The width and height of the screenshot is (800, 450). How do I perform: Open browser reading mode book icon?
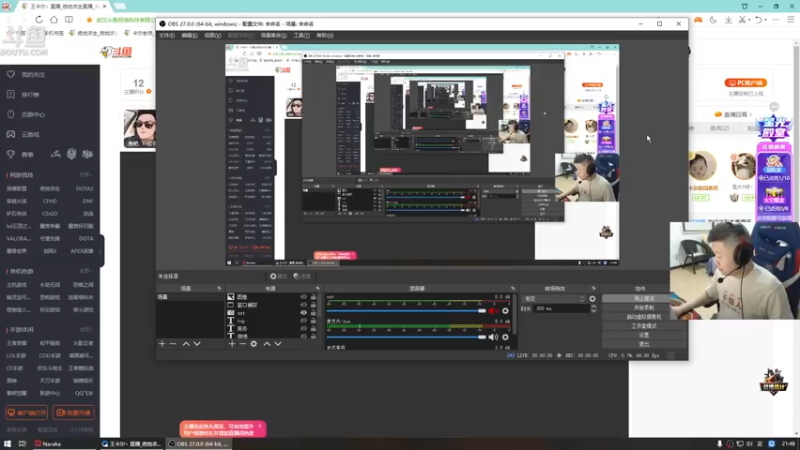pos(69,19)
